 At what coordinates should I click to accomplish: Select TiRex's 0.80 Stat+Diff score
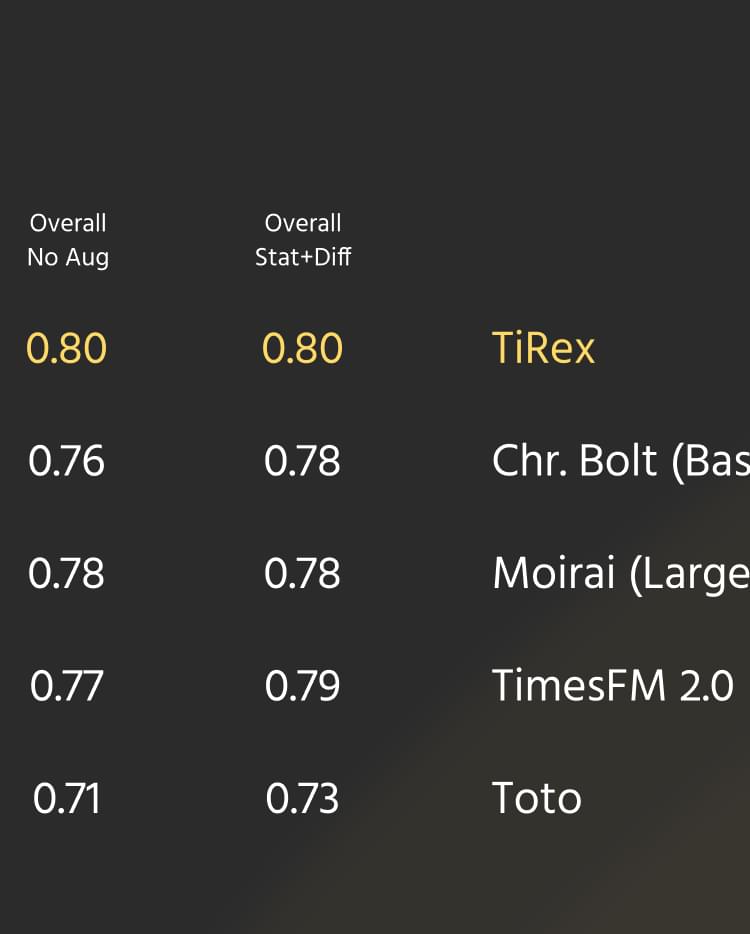tap(302, 348)
